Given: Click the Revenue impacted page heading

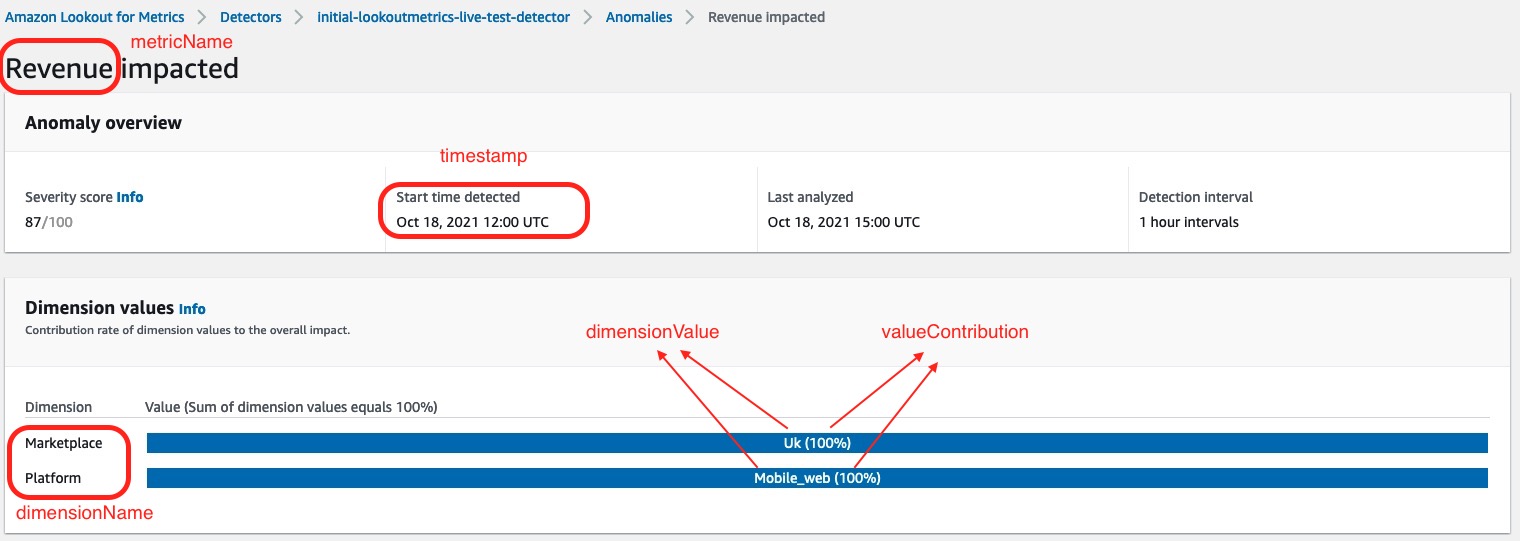Looking at the screenshot, I should [122, 68].
